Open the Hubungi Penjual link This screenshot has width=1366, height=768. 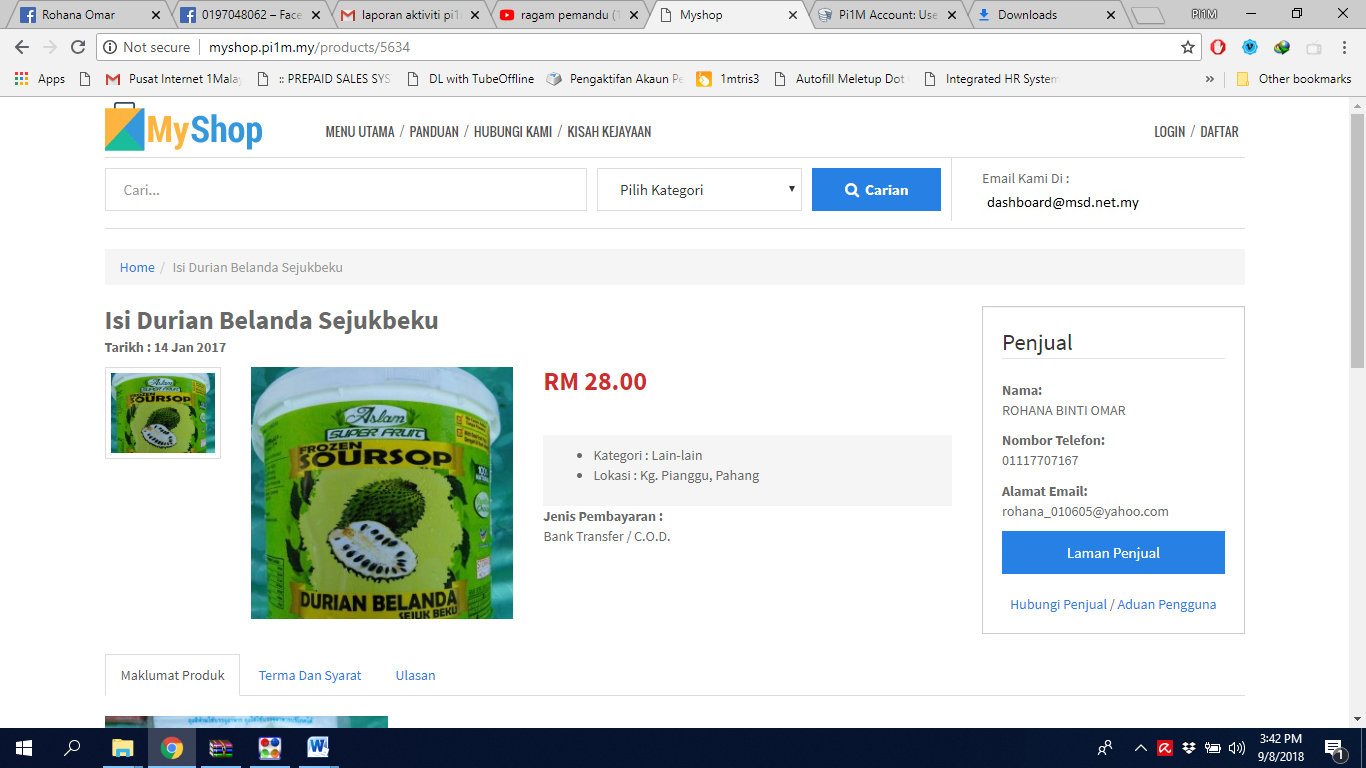[1058, 604]
